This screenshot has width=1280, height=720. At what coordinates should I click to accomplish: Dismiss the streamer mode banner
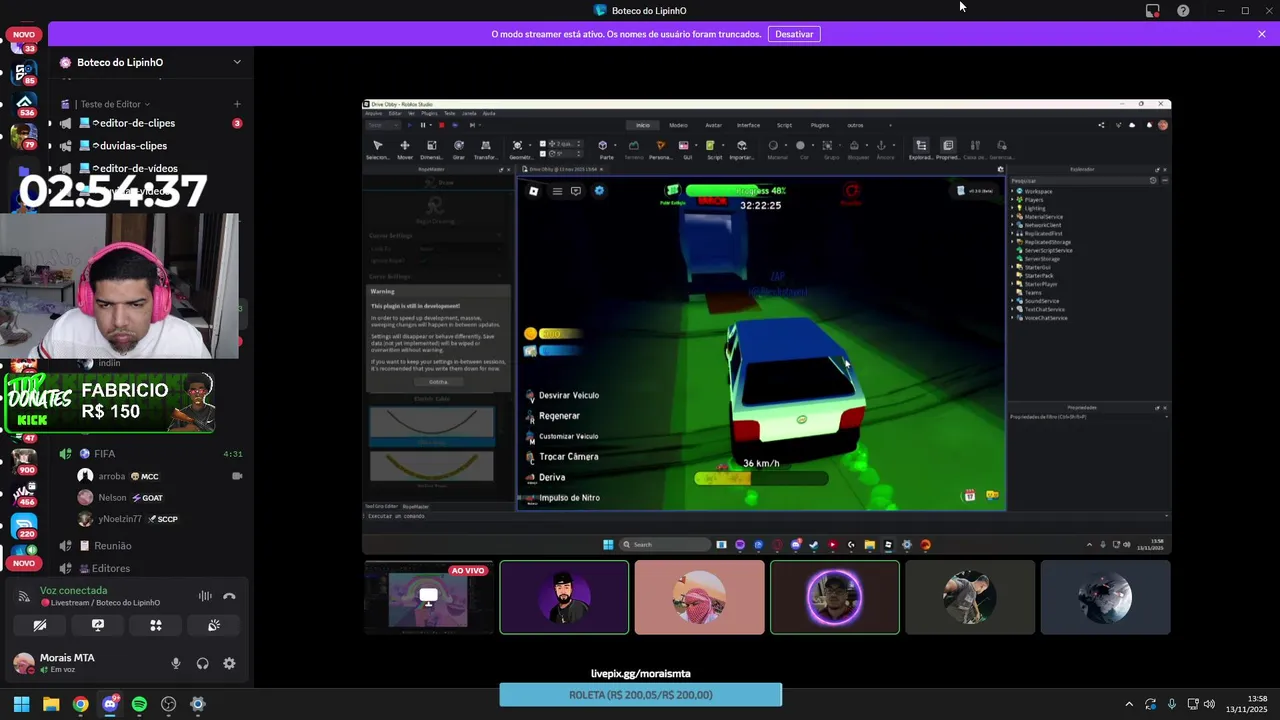(1262, 34)
